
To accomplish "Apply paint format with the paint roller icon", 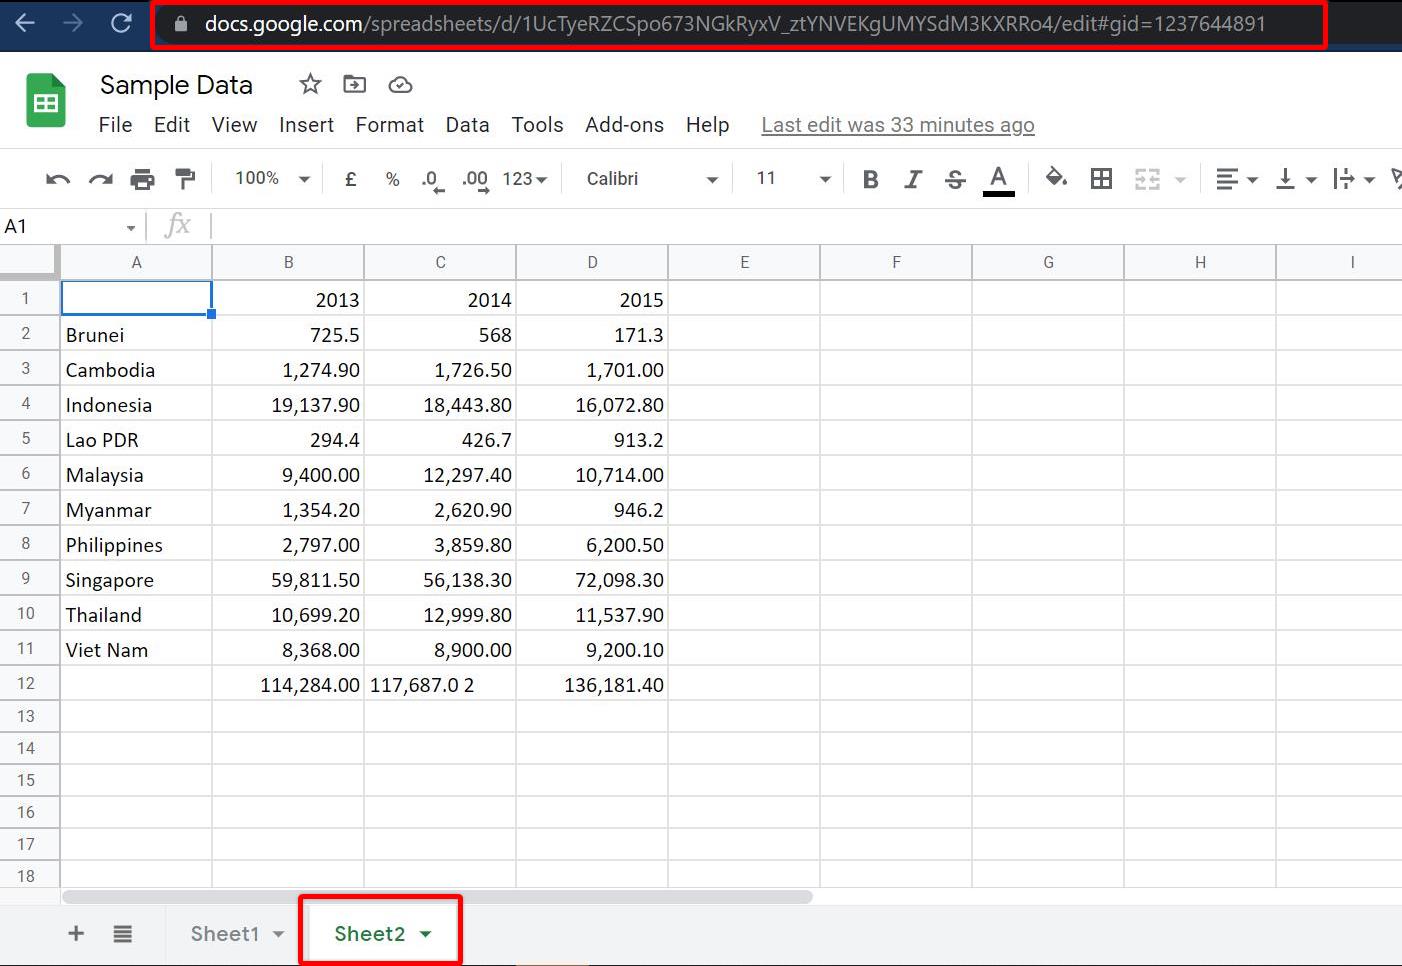I will (x=185, y=178).
